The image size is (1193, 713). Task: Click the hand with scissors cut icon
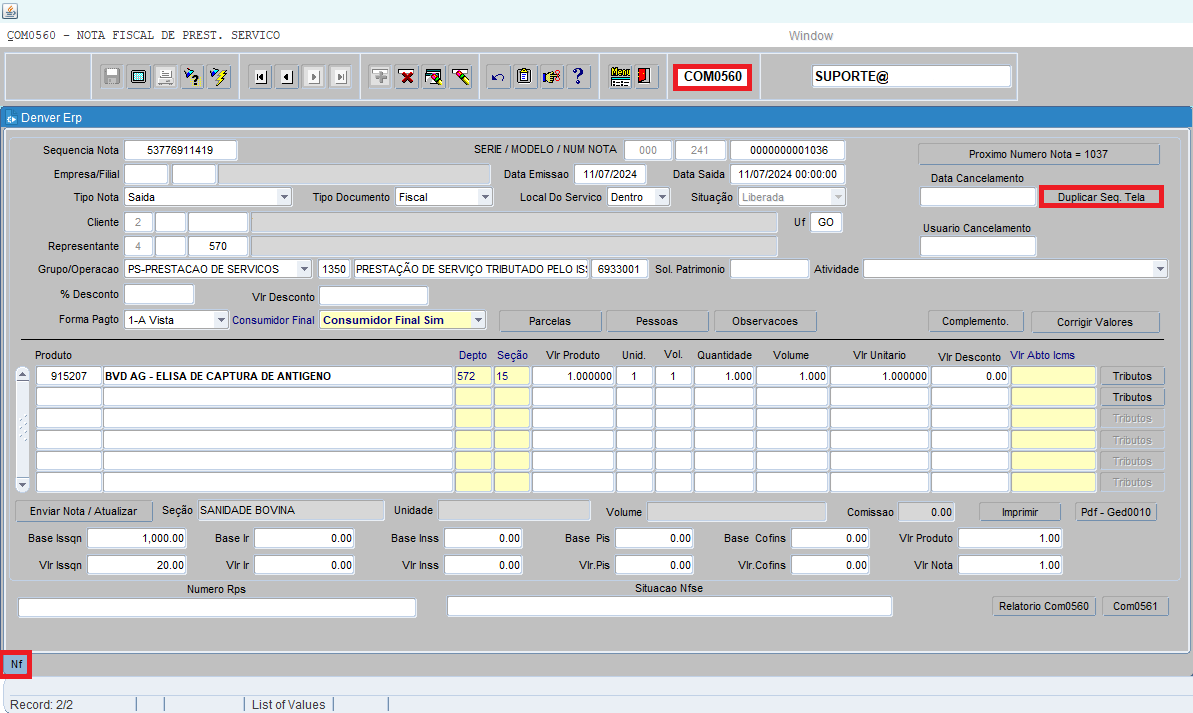click(x=552, y=77)
